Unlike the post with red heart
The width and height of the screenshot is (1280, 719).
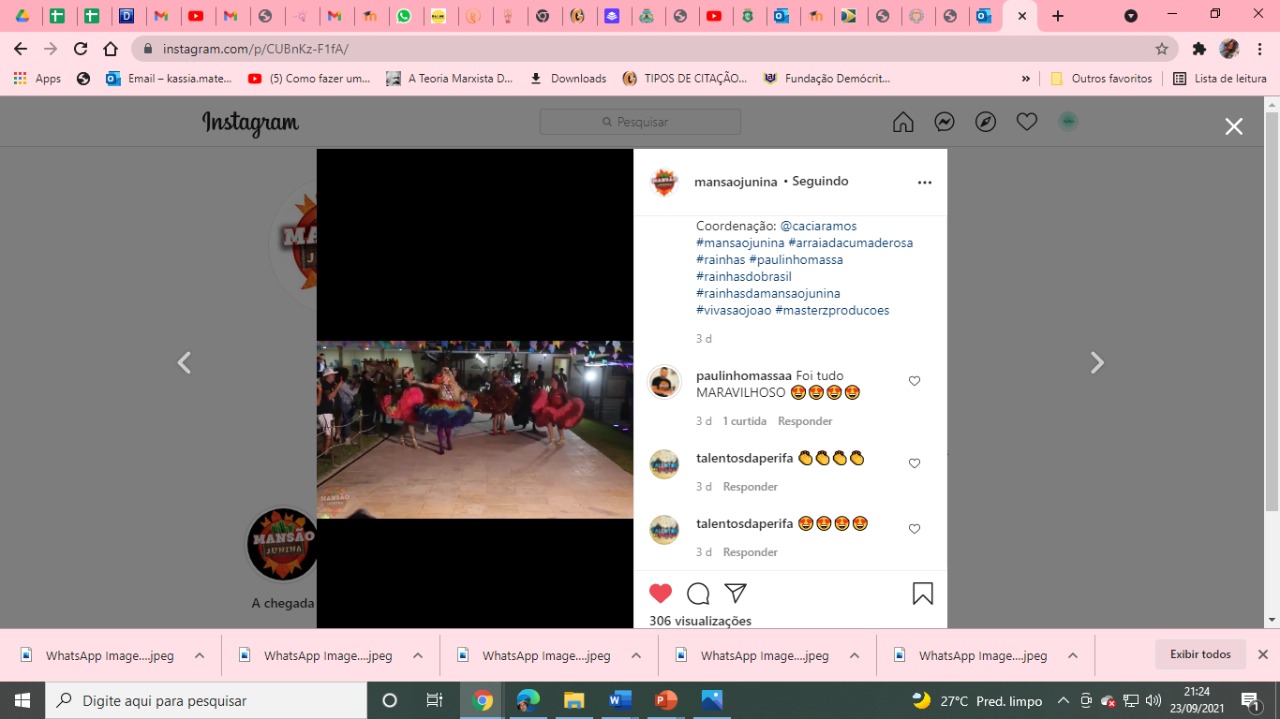[x=660, y=594]
